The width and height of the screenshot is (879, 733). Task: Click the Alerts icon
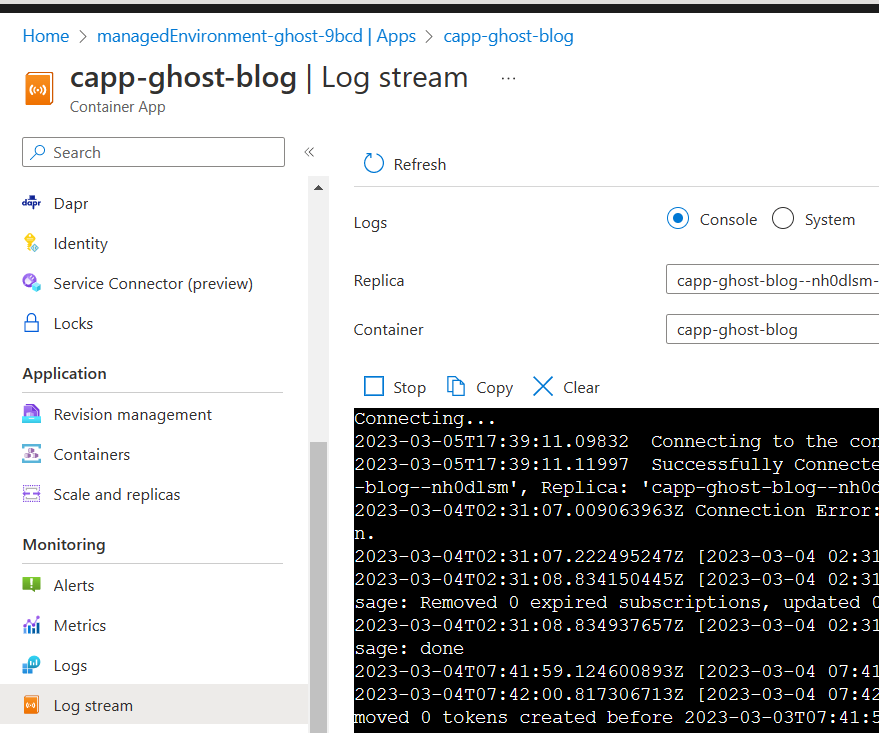(x=31, y=585)
